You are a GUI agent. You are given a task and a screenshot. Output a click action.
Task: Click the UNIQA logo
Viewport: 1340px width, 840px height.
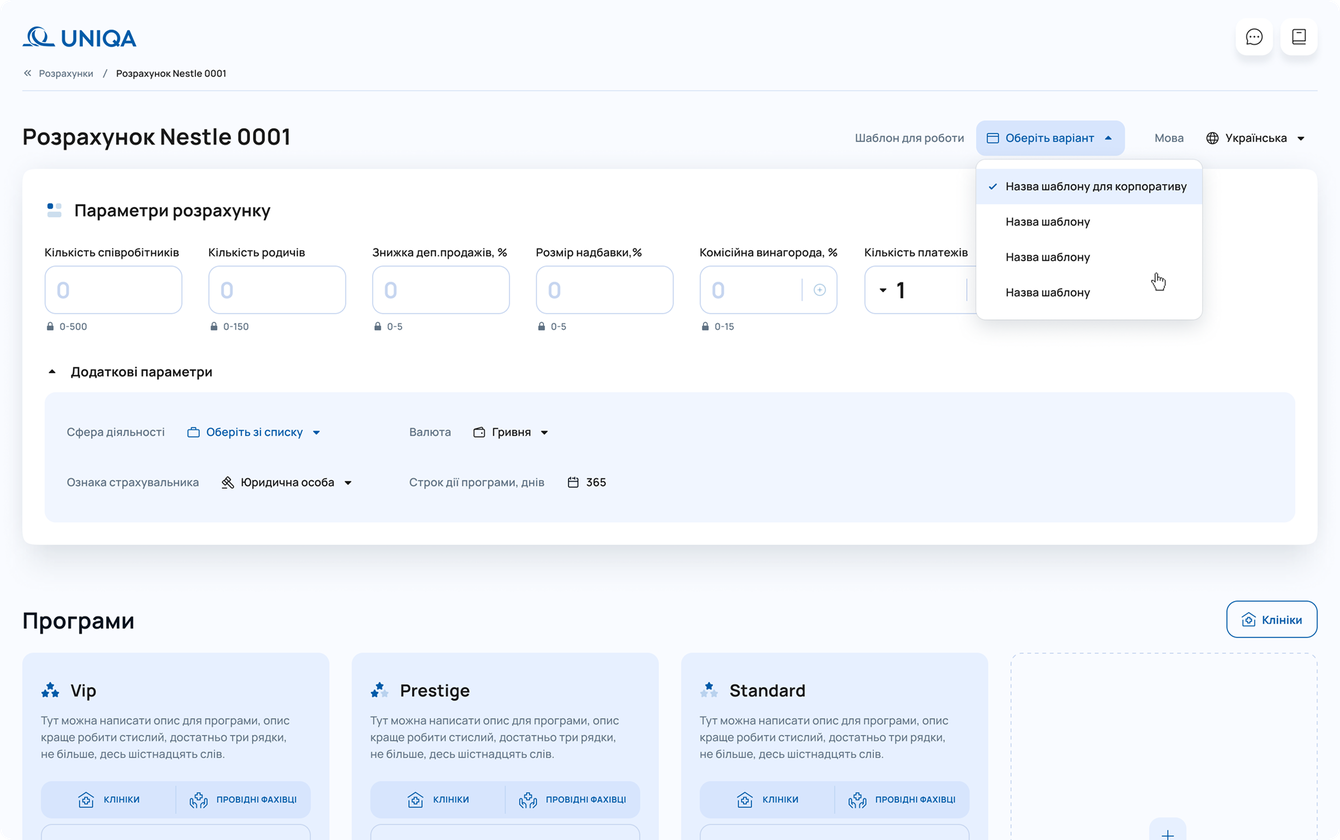tap(79, 38)
